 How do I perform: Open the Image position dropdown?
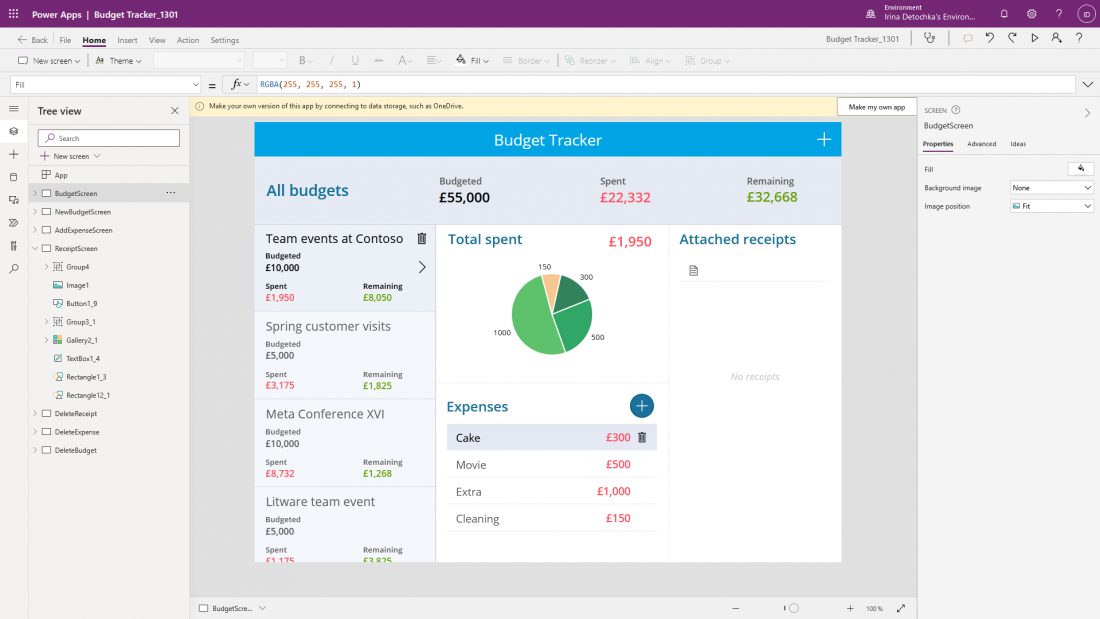1052,206
